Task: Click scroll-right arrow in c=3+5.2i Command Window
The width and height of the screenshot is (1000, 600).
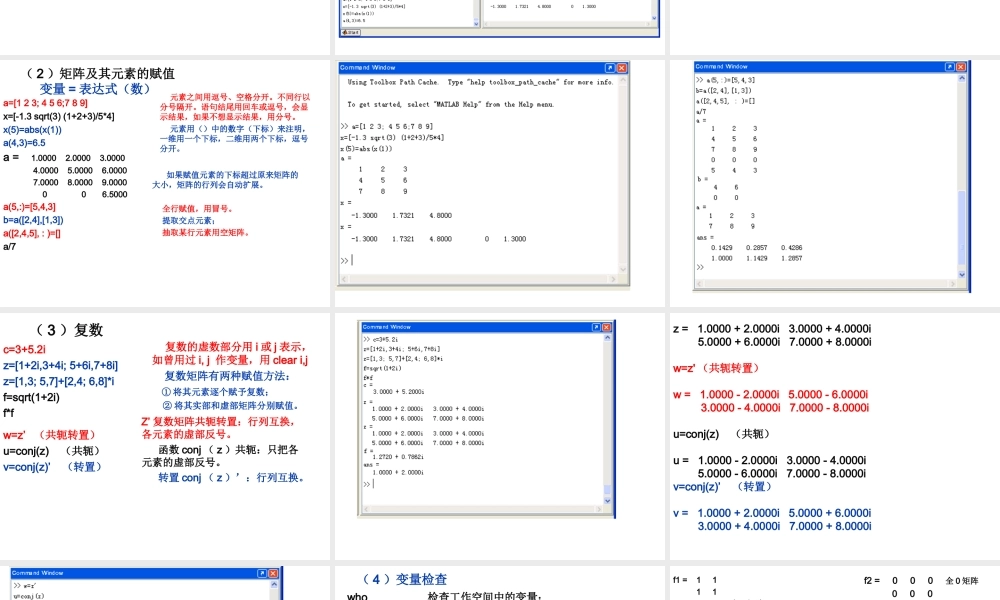Action: pyautogui.click(x=598, y=509)
